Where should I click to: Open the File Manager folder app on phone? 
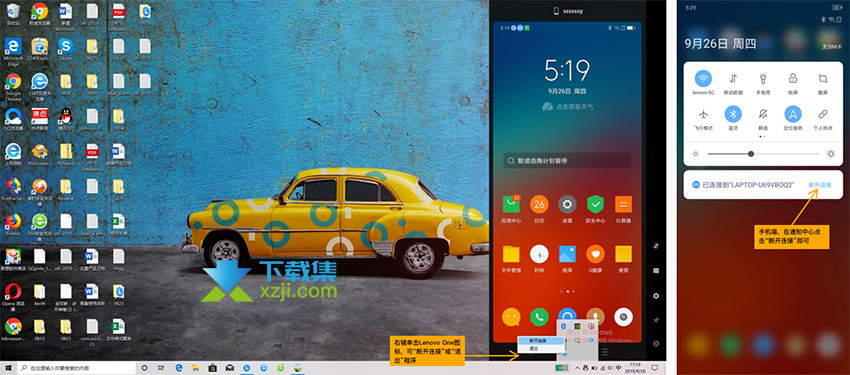tap(511, 254)
